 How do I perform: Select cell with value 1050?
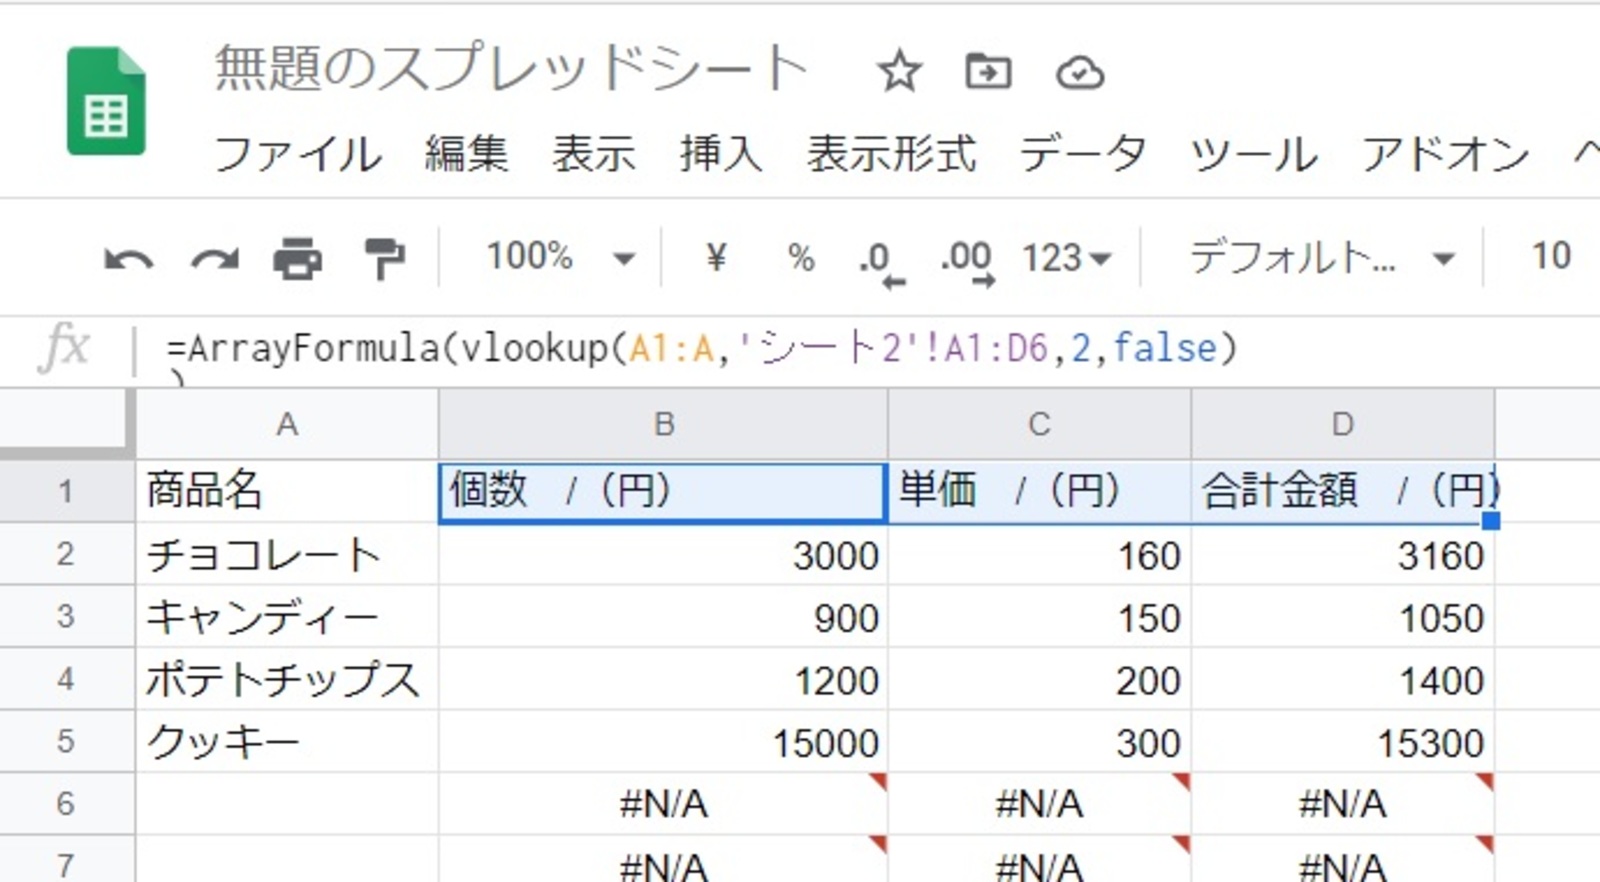[x=1342, y=616]
